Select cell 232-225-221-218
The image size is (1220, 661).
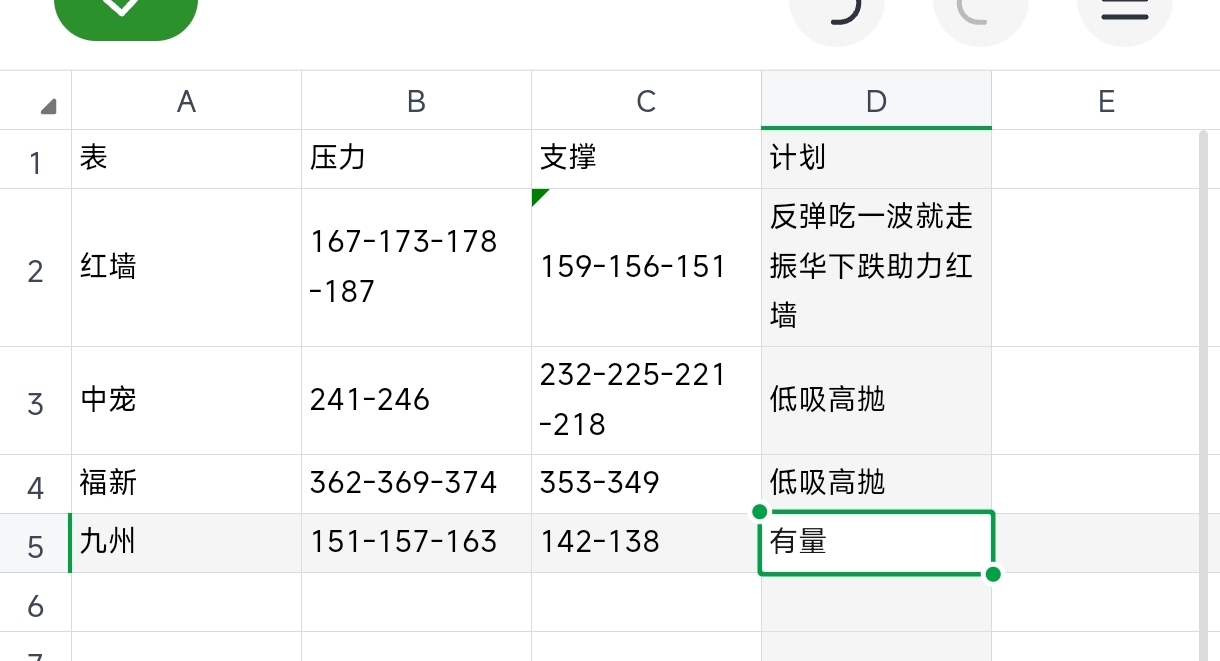646,401
